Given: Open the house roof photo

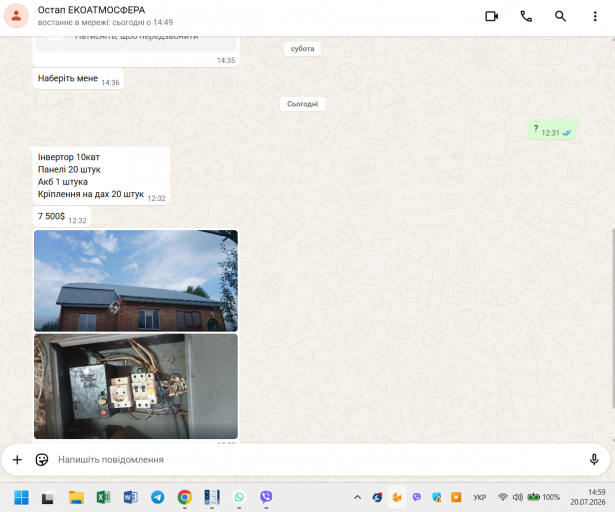Looking at the screenshot, I should tap(136, 281).
